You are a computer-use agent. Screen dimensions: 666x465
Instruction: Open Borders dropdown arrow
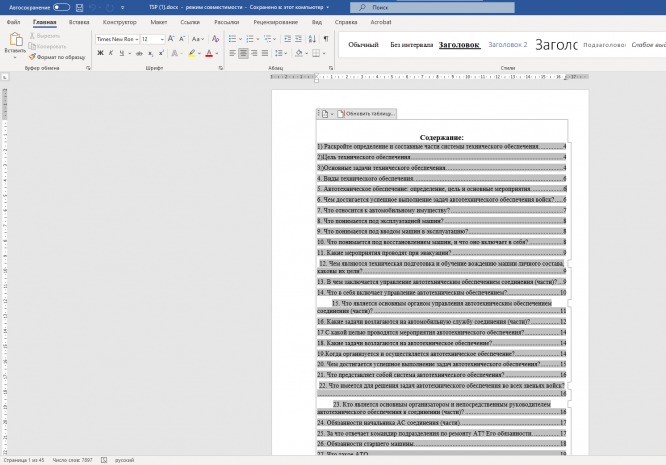pyautogui.click(x=324, y=54)
